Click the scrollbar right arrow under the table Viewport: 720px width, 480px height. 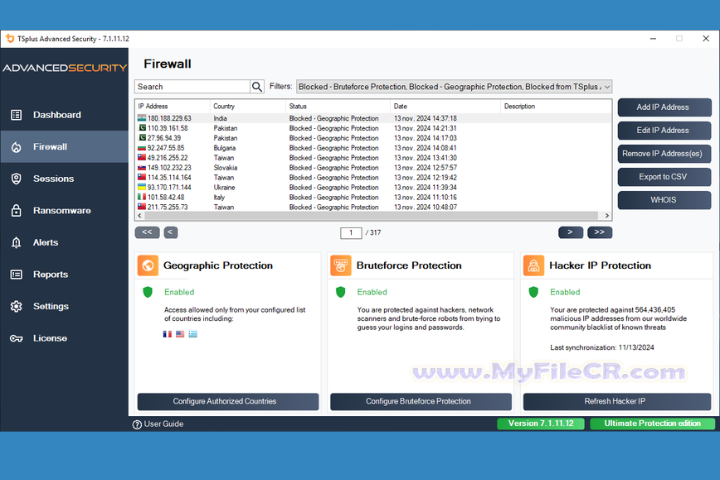click(x=607, y=215)
